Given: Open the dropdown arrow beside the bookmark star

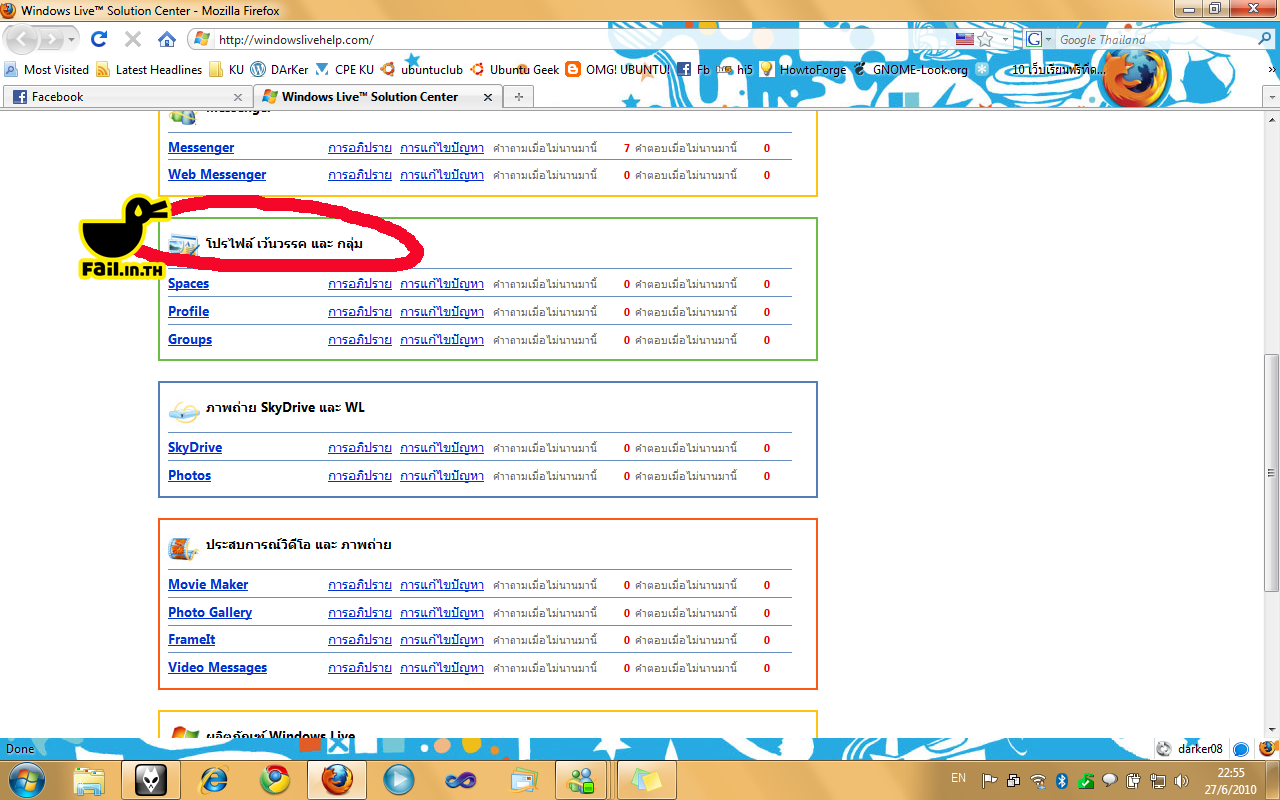Looking at the screenshot, I should click(x=1003, y=39).
